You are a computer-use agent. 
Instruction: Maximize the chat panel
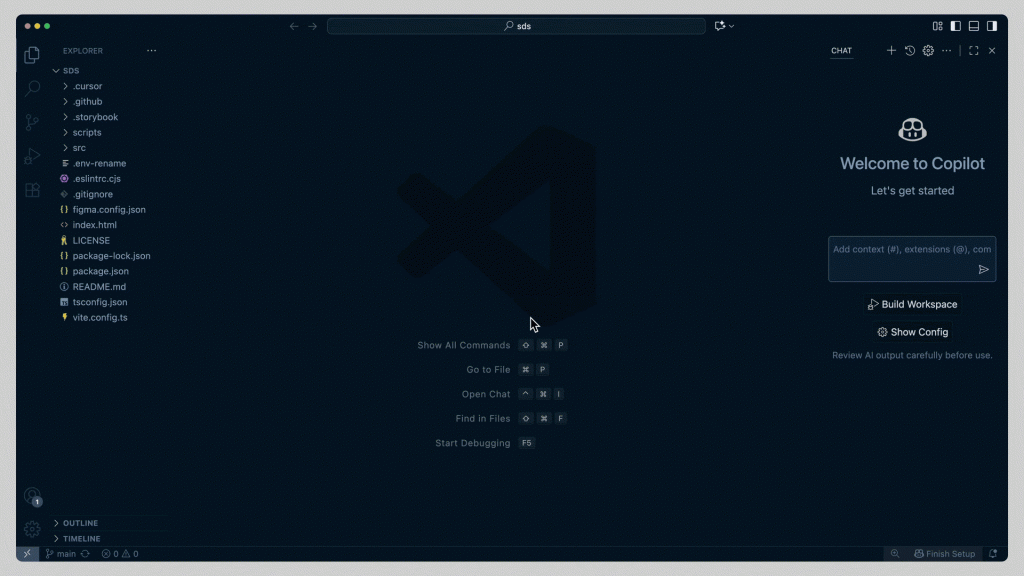point(974,50)
